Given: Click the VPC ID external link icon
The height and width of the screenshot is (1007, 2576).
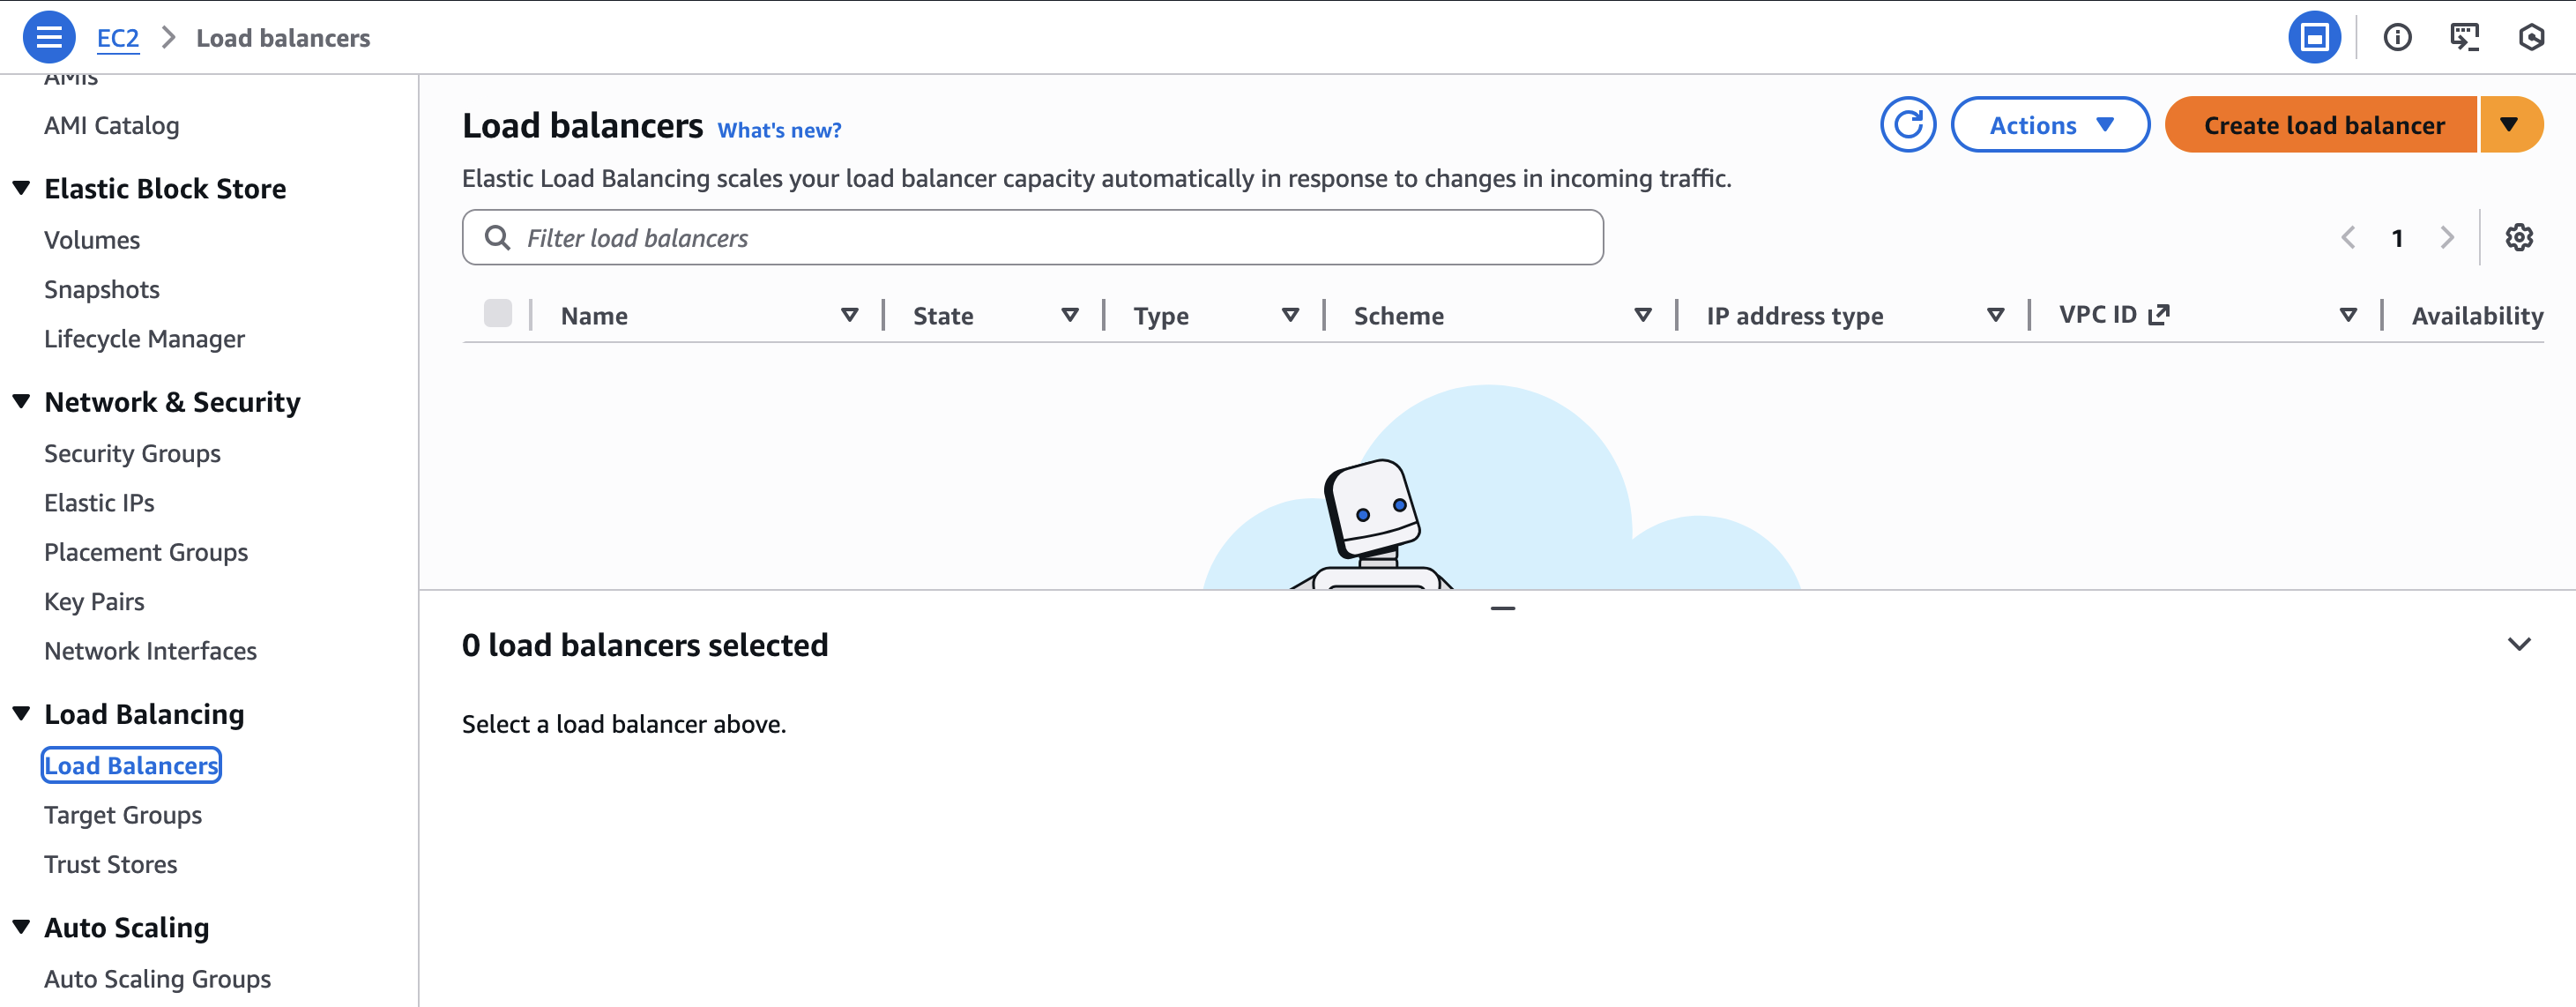Looking at the screenshot, I should [2159, 315].
